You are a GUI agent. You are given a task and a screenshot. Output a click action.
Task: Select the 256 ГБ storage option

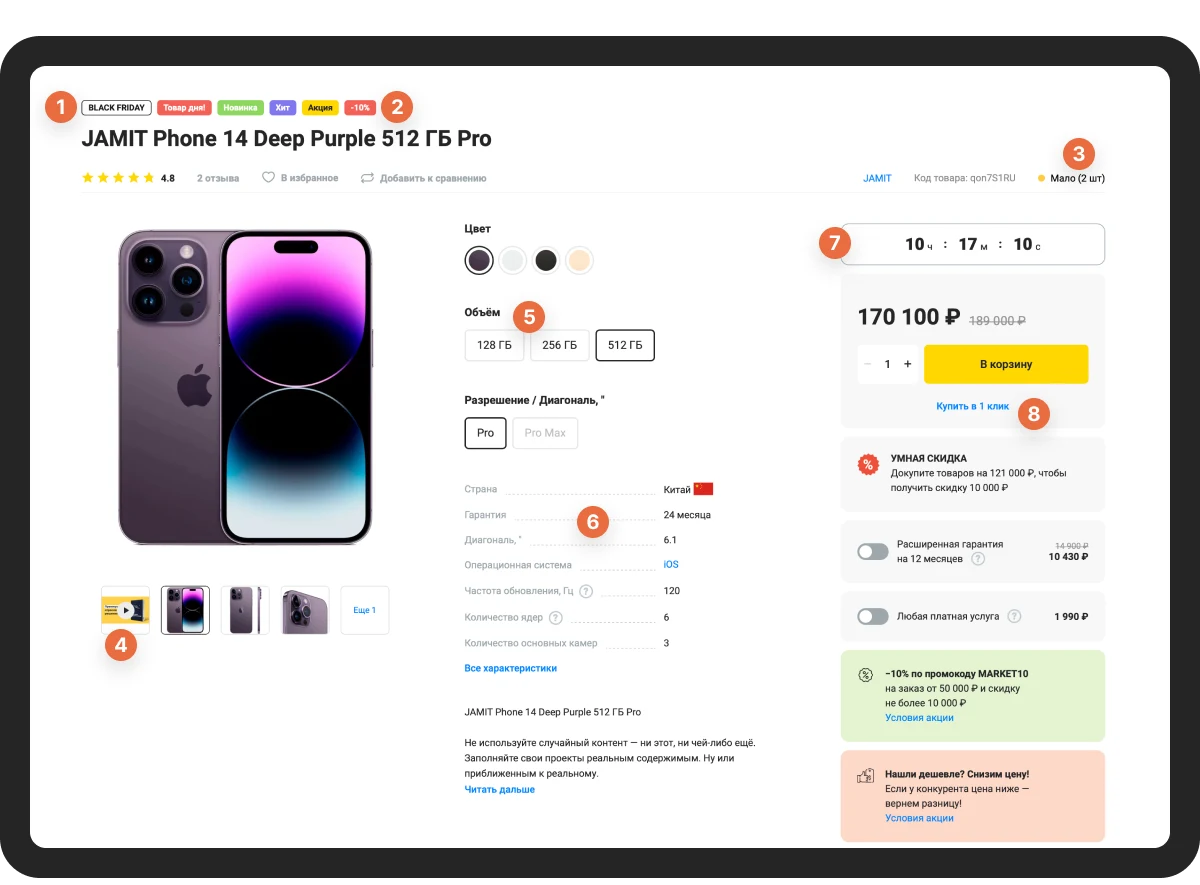tap(559, 345)
